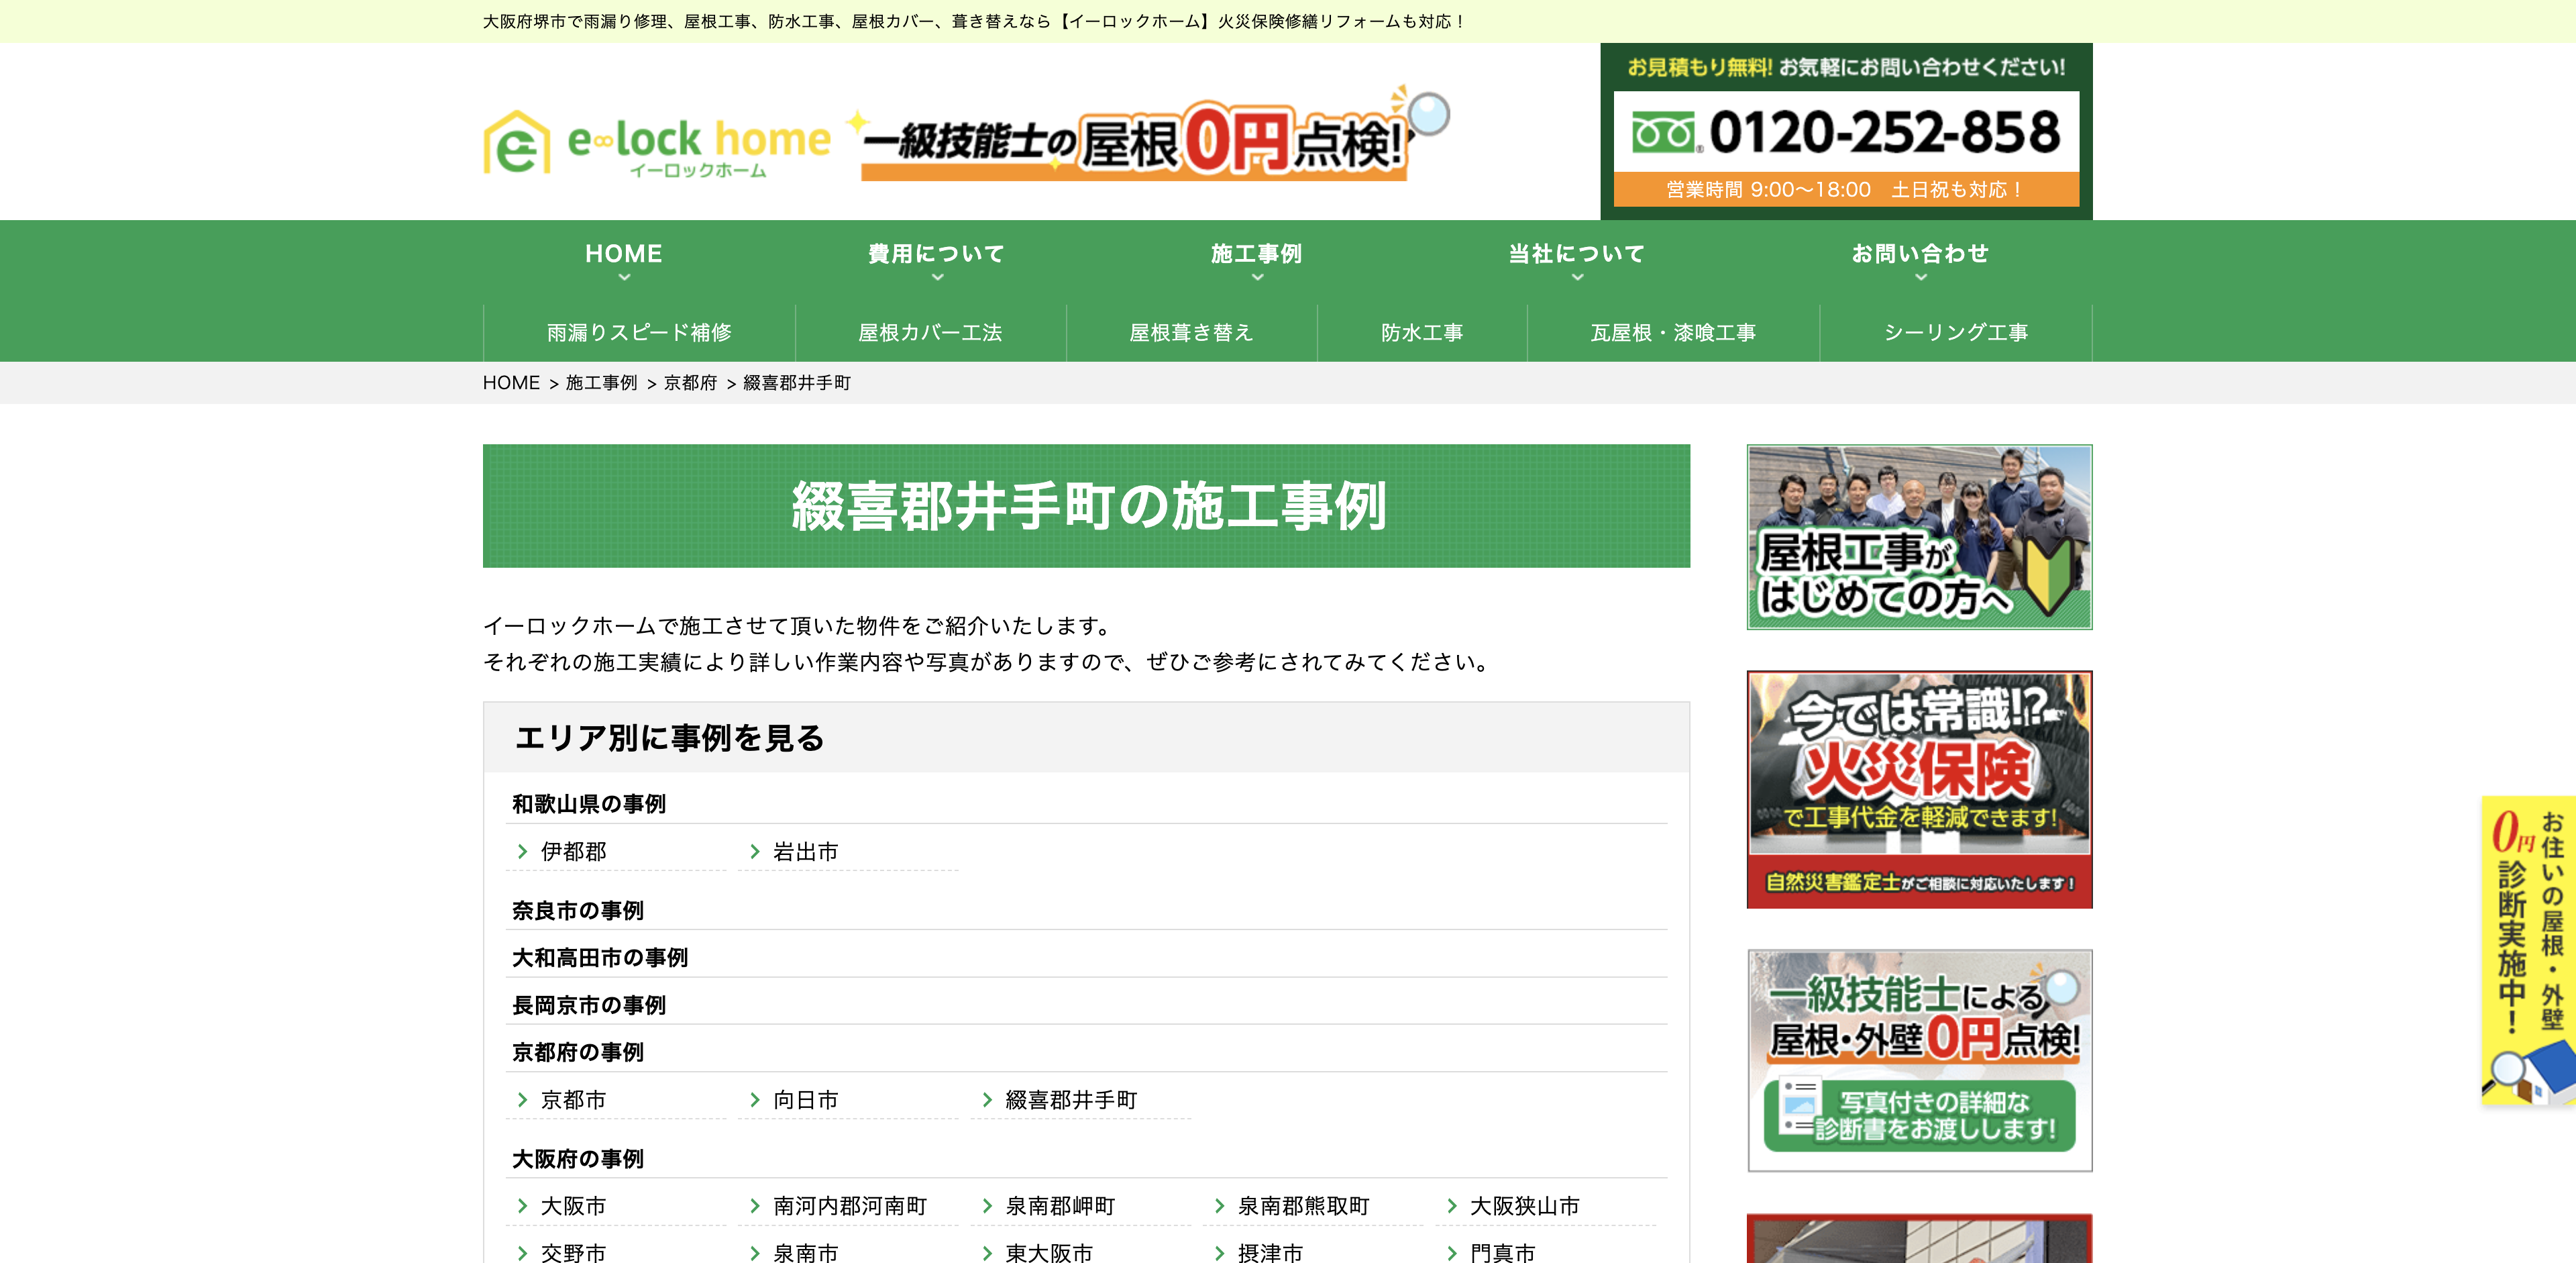This screenshot has height=1263, width=2576.
Task: Click the arrow icon beside 大阪市
Action: click(x=522, y=1206)
